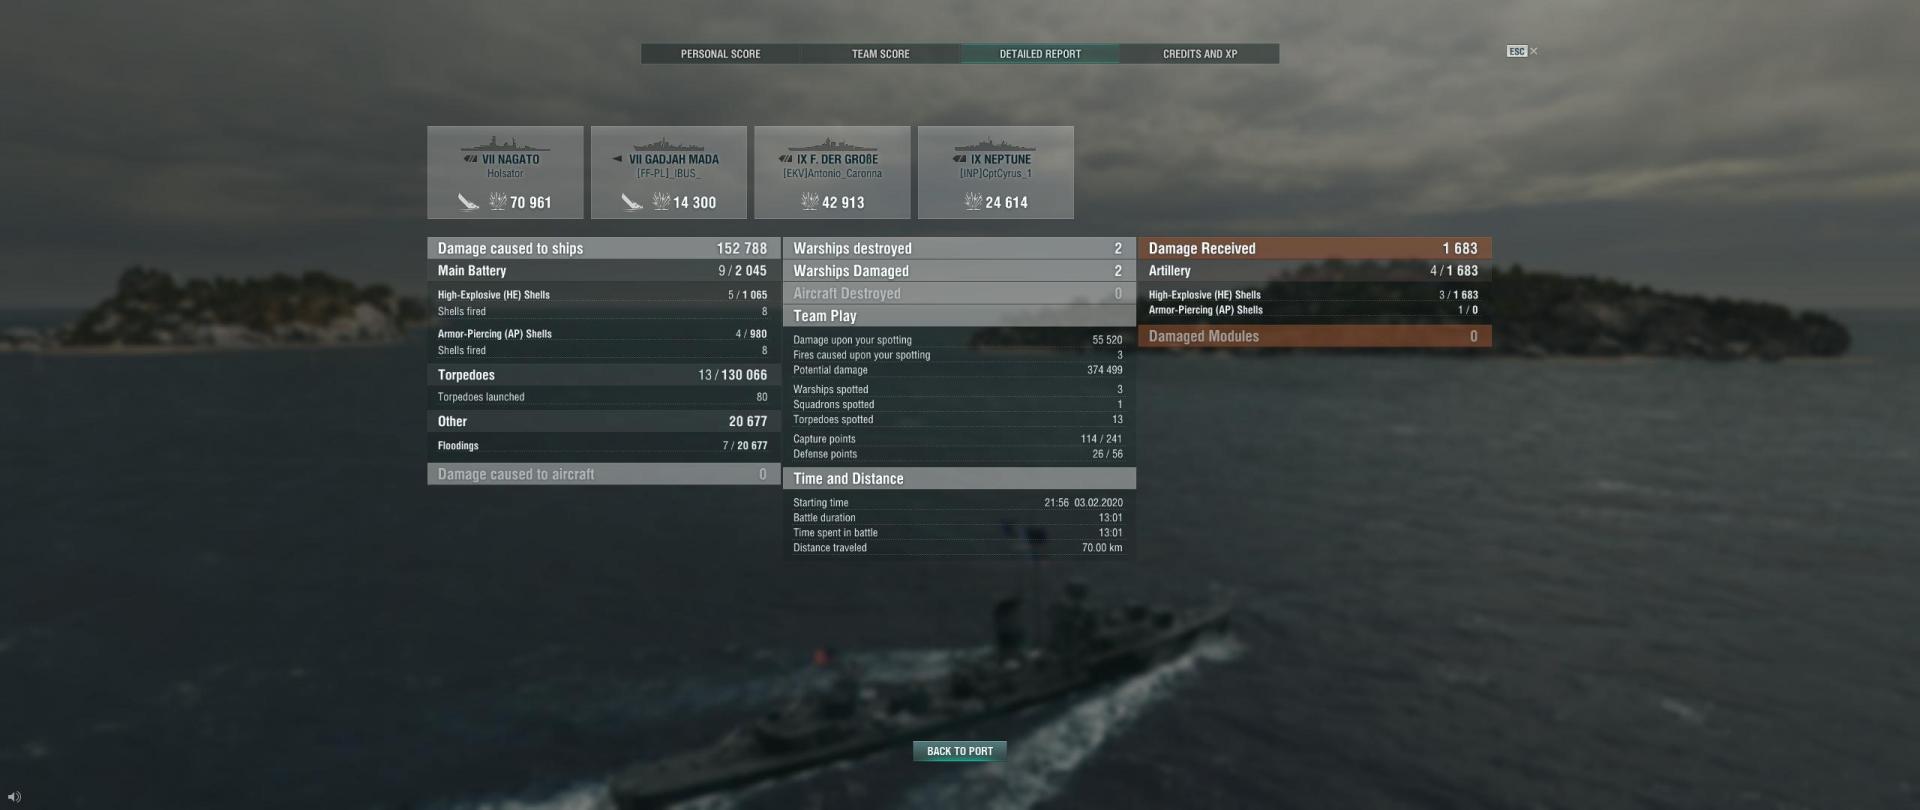This screenshot has height=810, width=1920.
Task: Collapse the Torpedoes section header
Action: pos(604,375)
